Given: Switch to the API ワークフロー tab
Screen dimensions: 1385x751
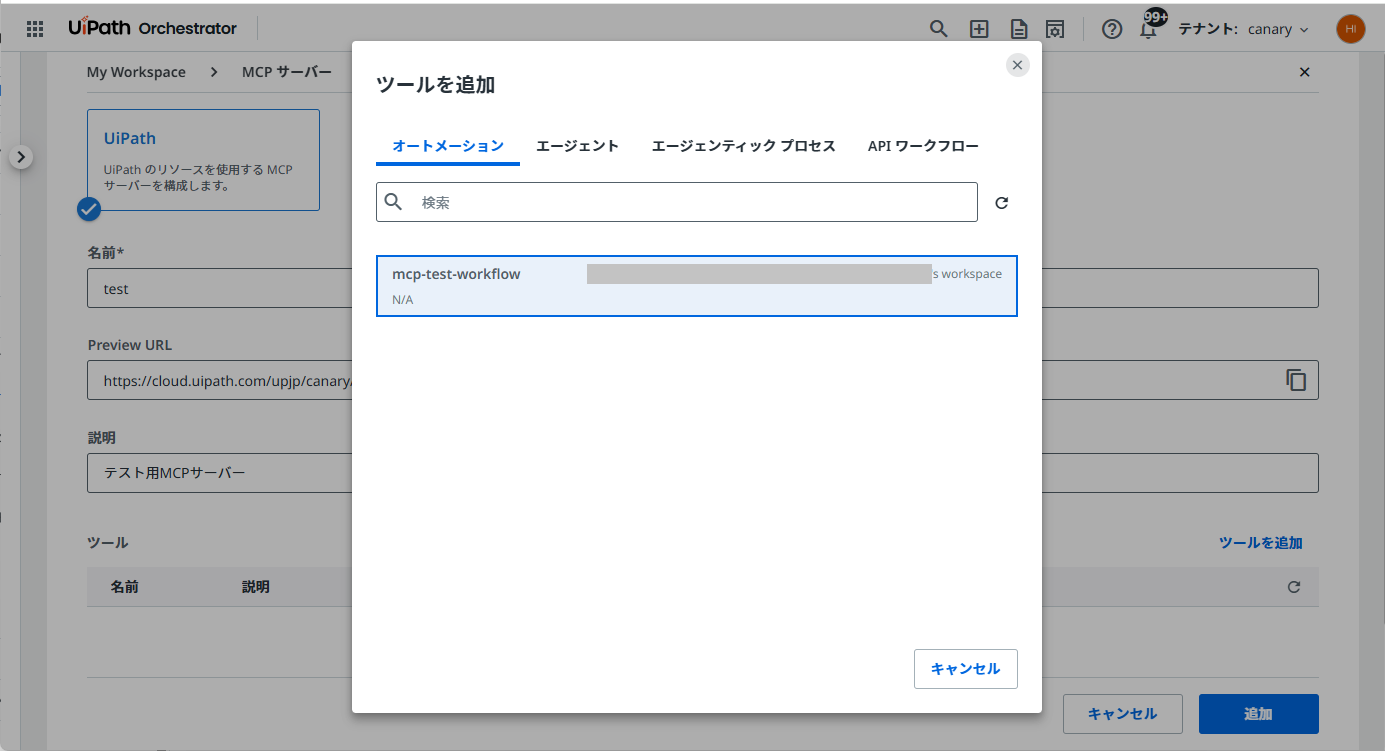Looking at the screenshot, I should (923, 146).
